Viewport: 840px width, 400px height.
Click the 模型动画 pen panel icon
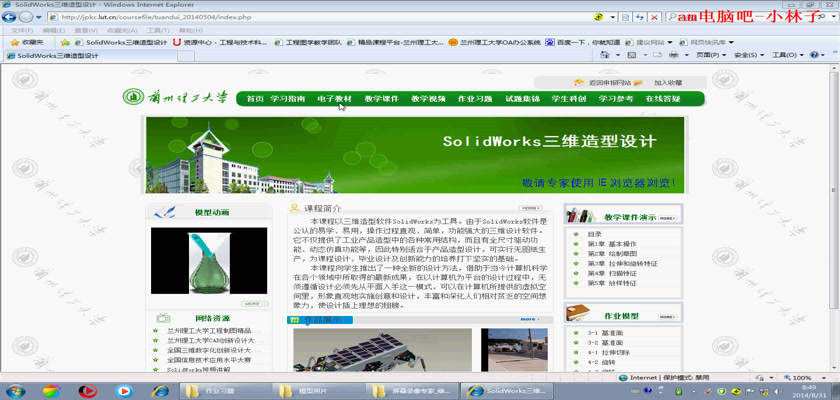click(x=164, y=213)
